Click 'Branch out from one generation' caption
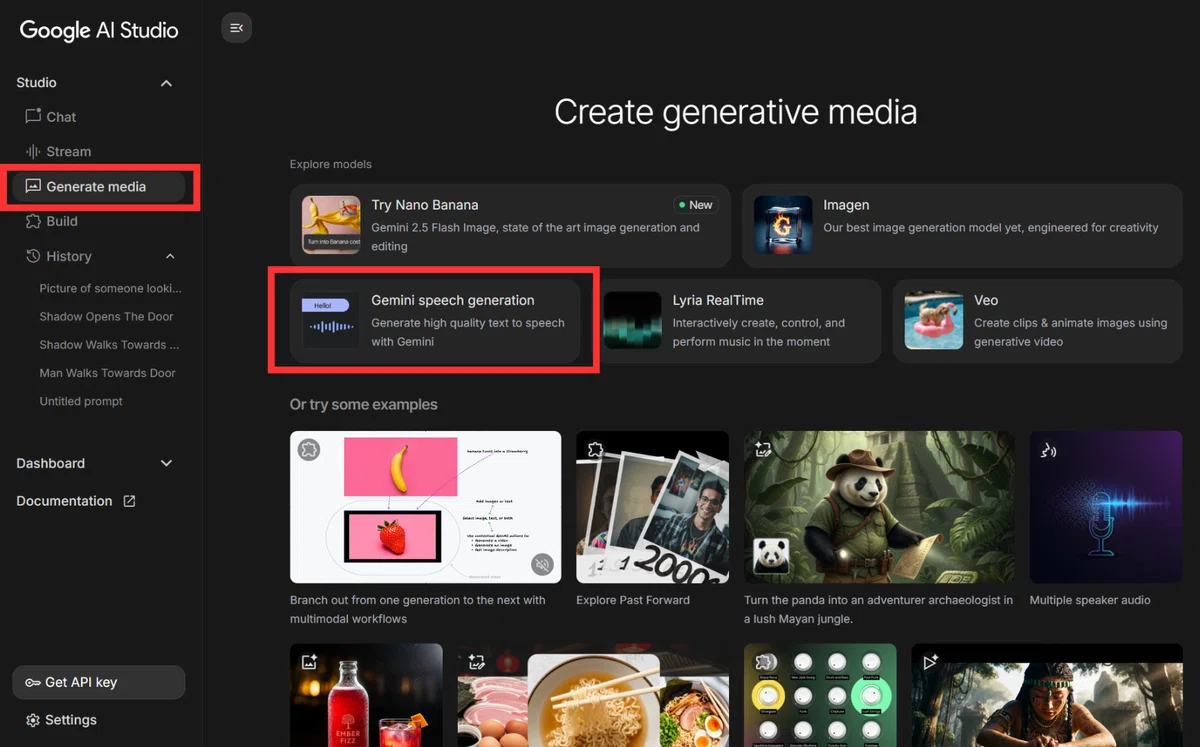The image size is (1200, 747). [x=418, y=609]
